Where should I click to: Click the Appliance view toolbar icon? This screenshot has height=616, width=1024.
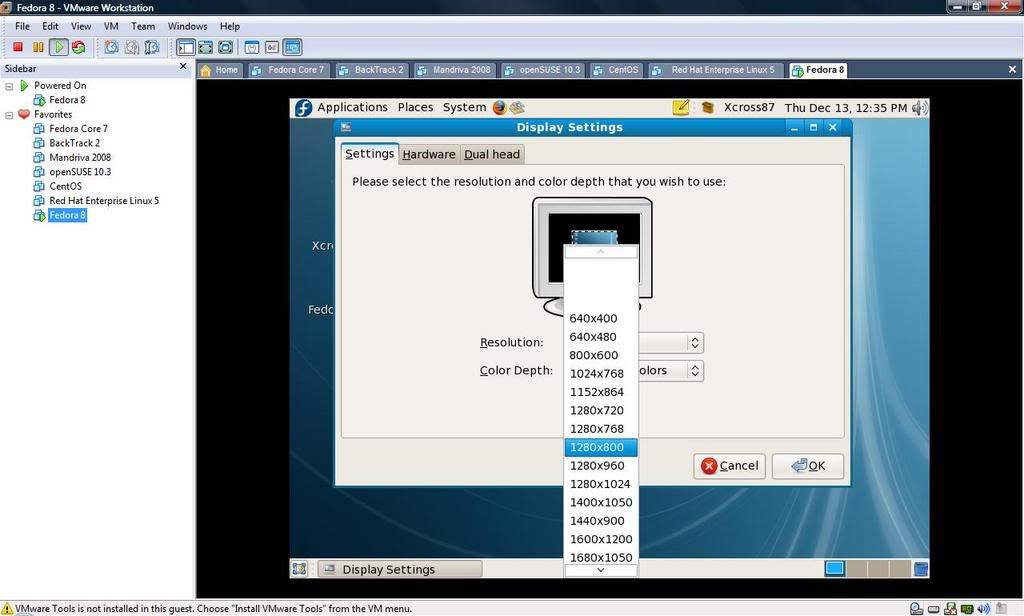272,47
